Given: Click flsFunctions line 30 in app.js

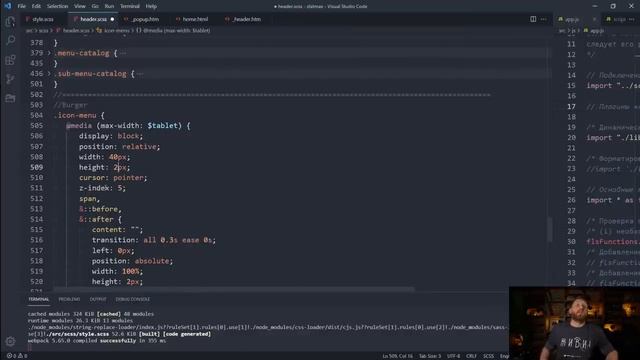Looking at the screenshot, I should point(613,242).
